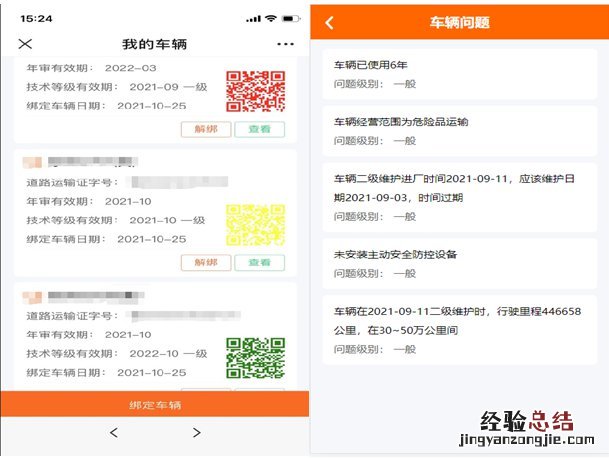The width and height of the screenshot is (609, 458).
Task: Select the 行驶里程446658公里 problem entry
Action: pyautogui.click(x=459, y=330)
